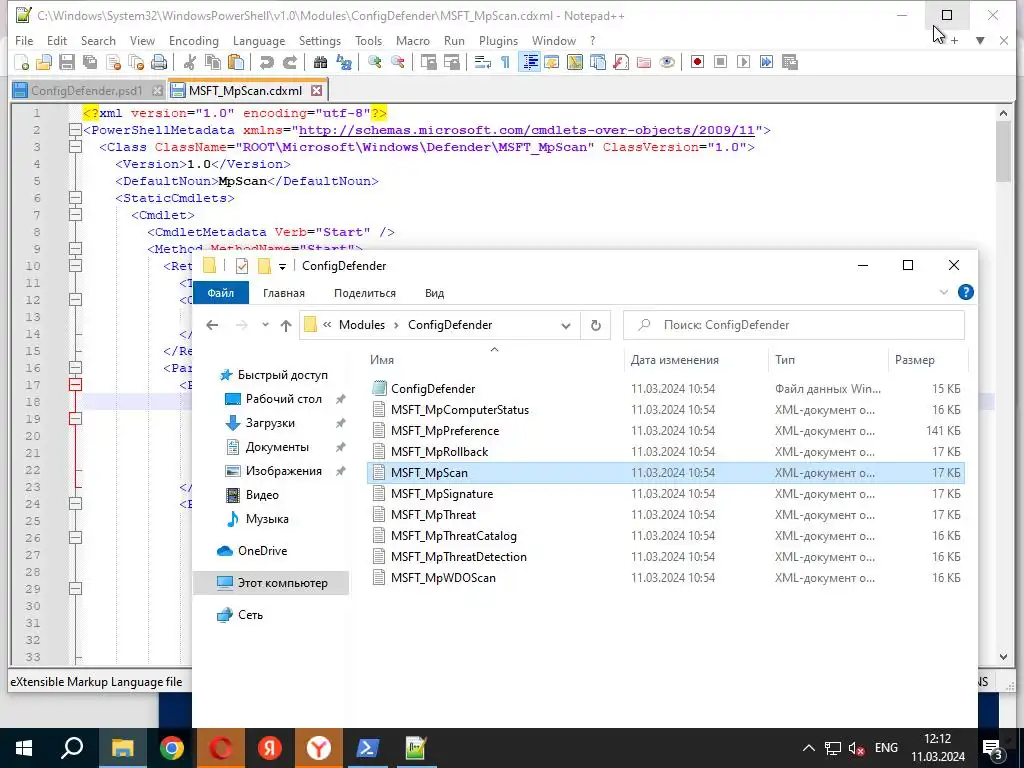The width and height of the screenshot is (1024, 768).
Task: Open address bar history dropdown
Action: click(x=566, y=325)
